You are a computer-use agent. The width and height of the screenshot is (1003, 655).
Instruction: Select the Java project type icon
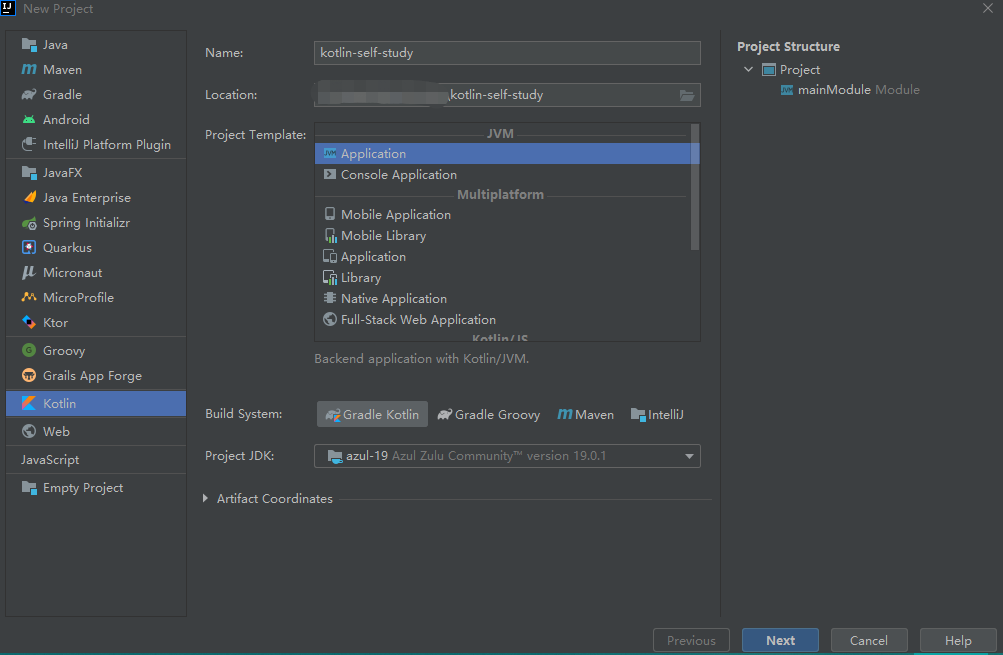(x=29, y=45)
